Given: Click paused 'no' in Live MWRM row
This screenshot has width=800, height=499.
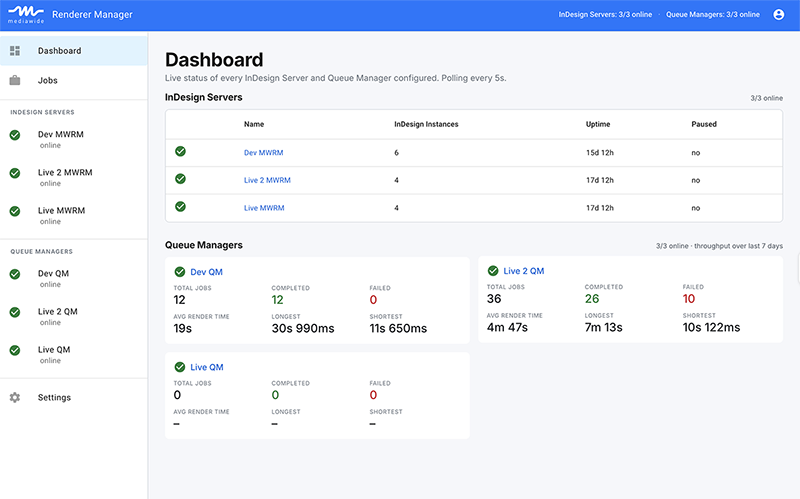Looking at the screenshot, I should point(695,208).
